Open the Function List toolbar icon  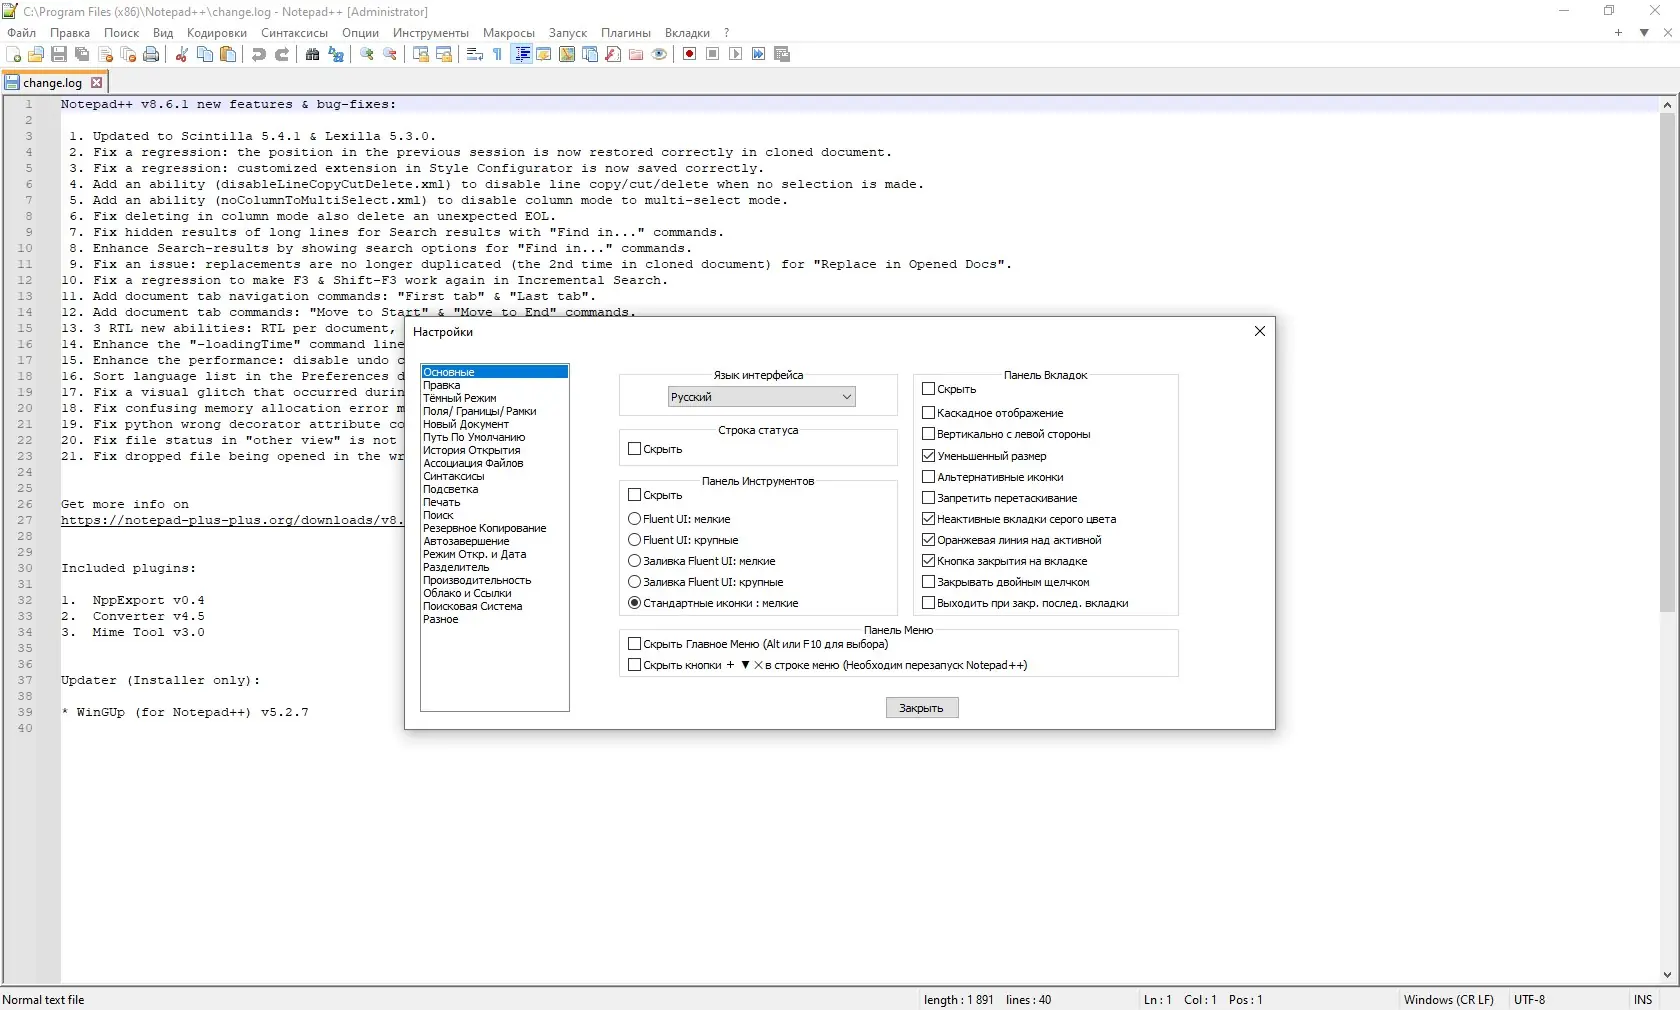click(613, 54)
